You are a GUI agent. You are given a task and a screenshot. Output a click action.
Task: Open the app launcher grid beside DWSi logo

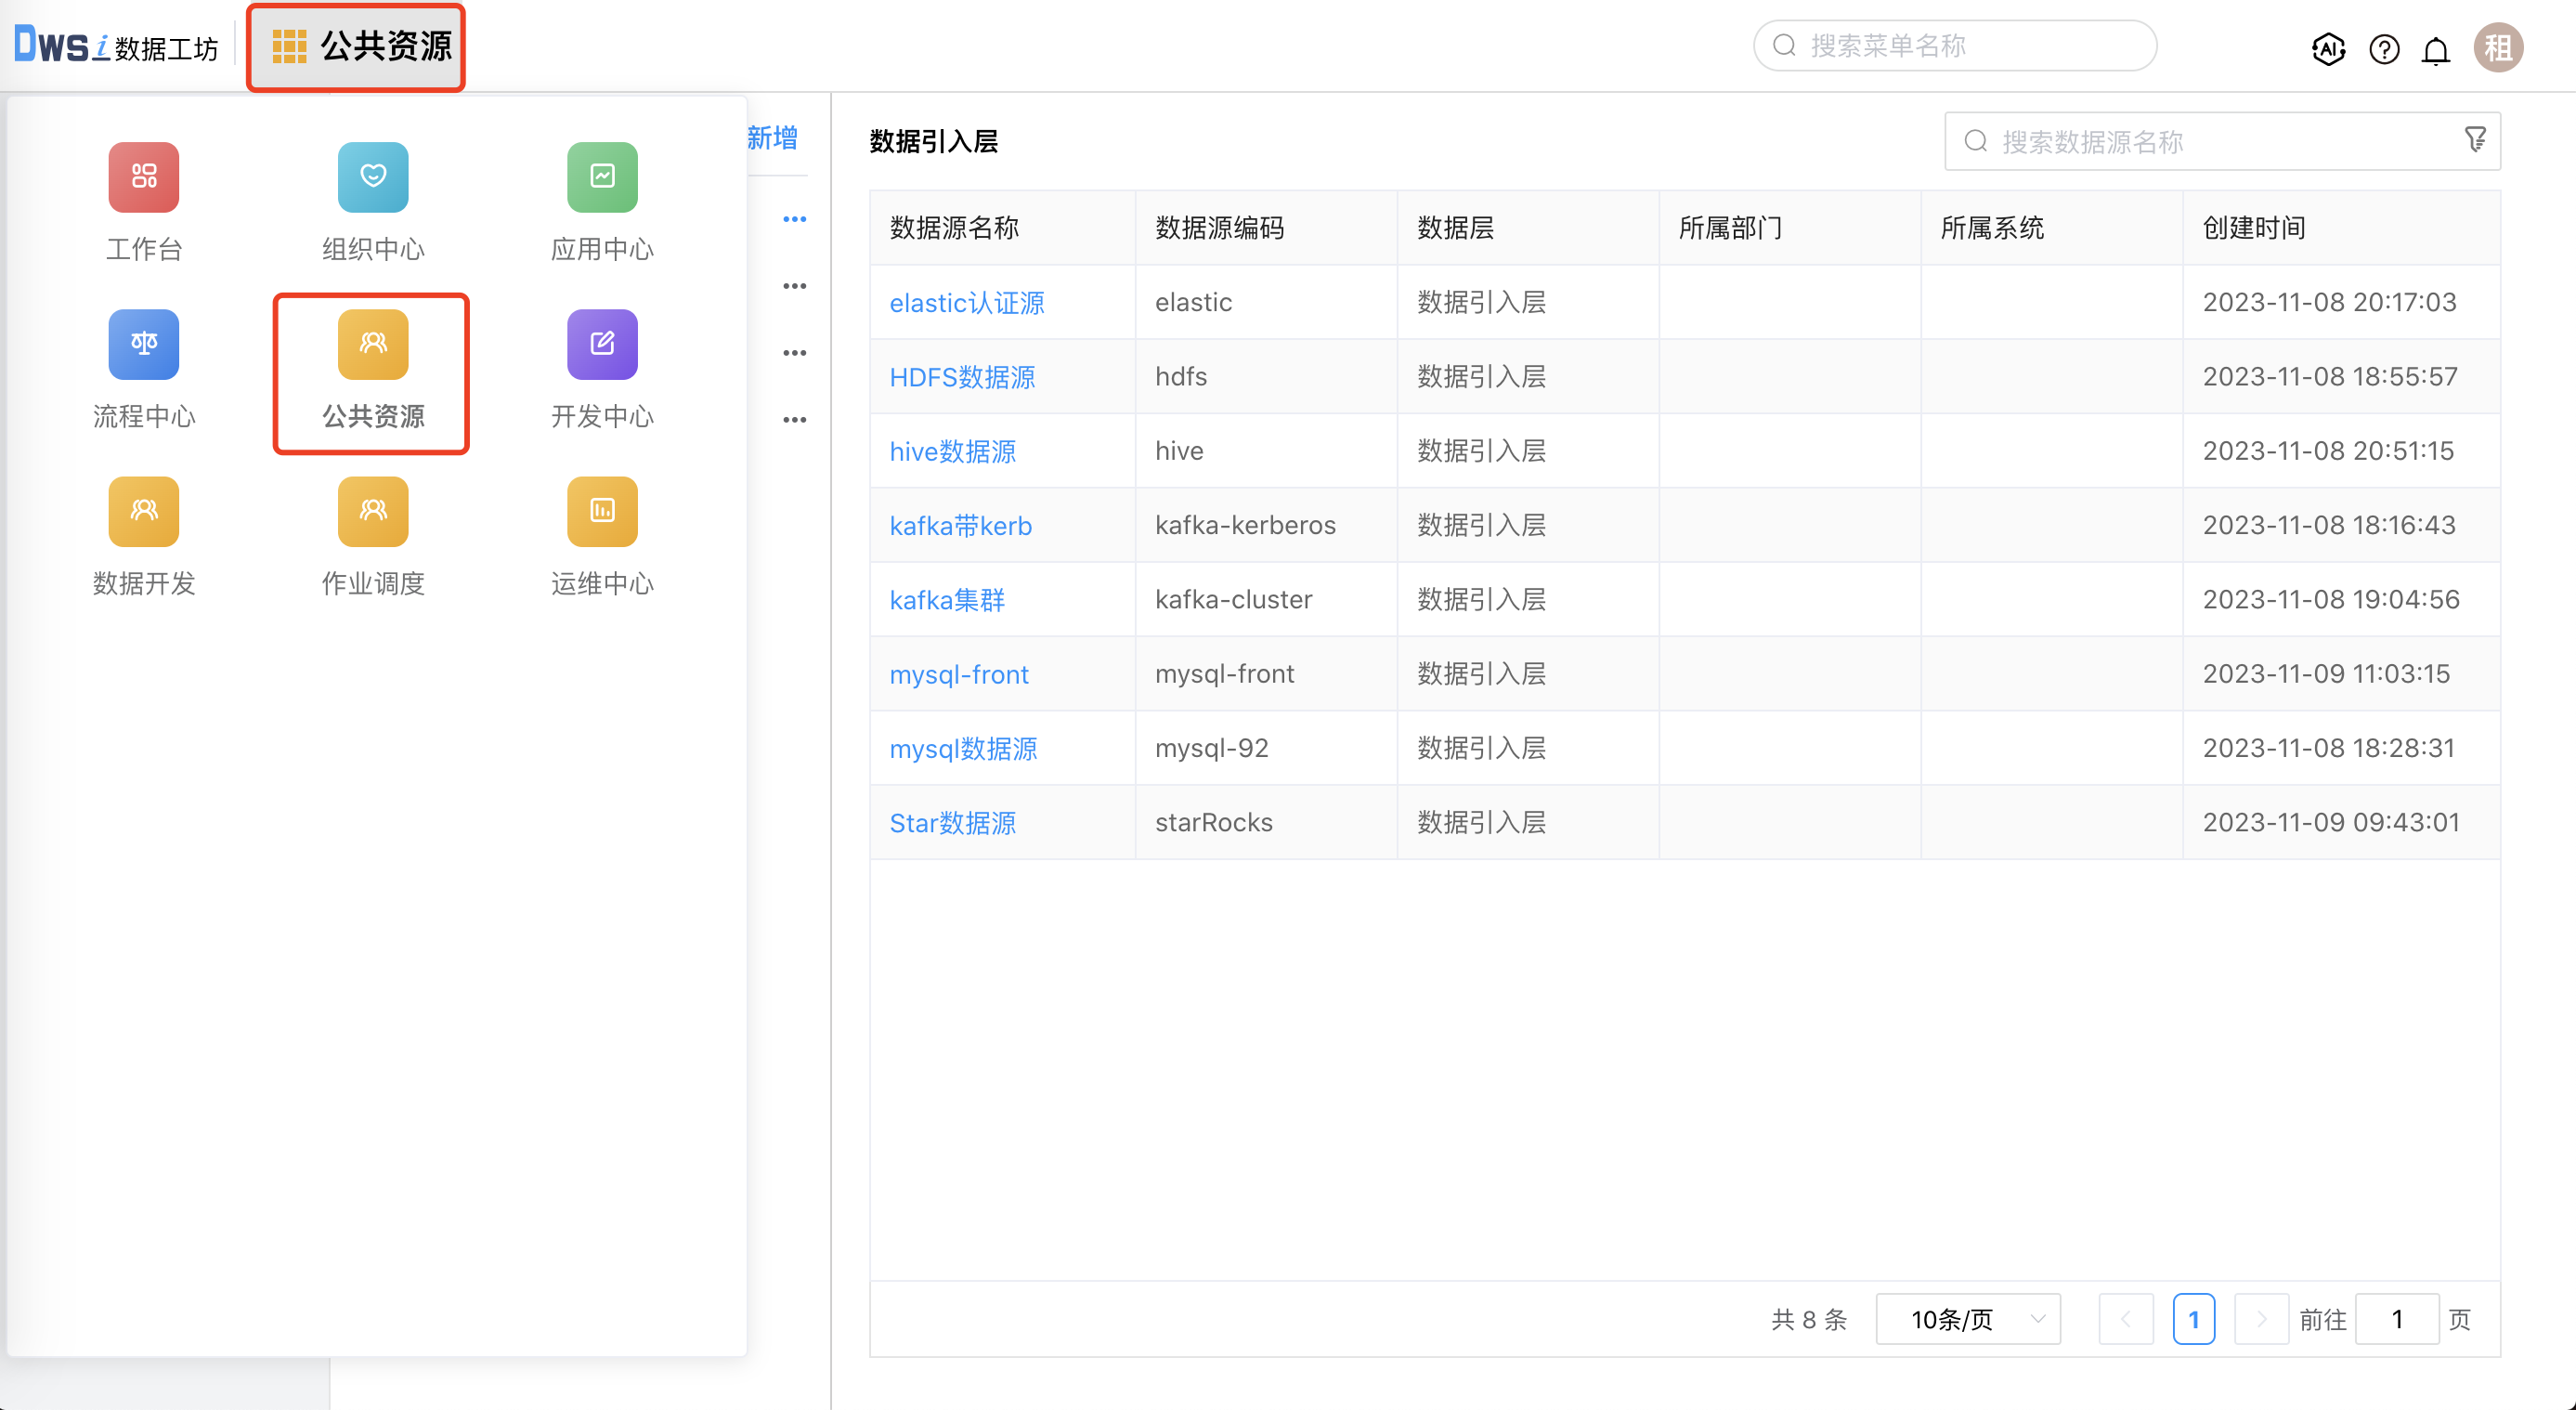289,46
